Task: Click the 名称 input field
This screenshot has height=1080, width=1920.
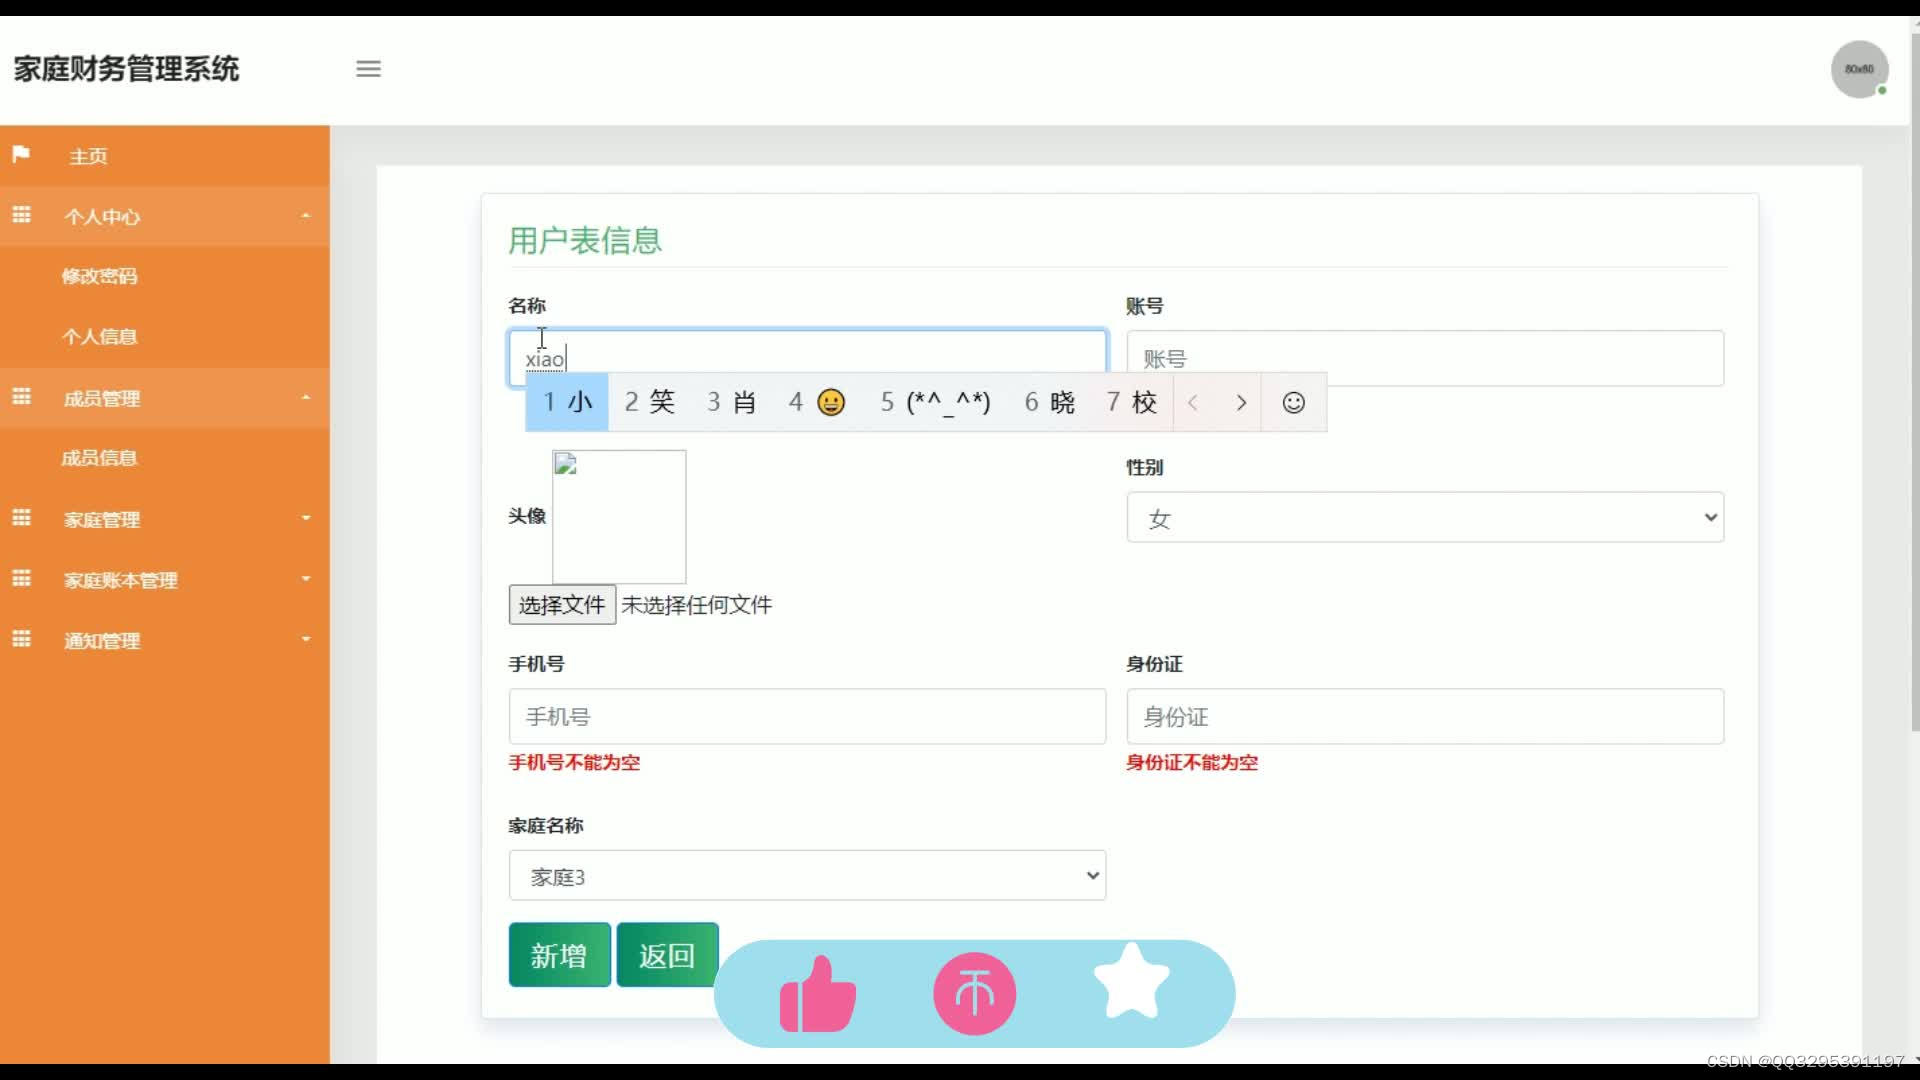Action: [807, 358]
